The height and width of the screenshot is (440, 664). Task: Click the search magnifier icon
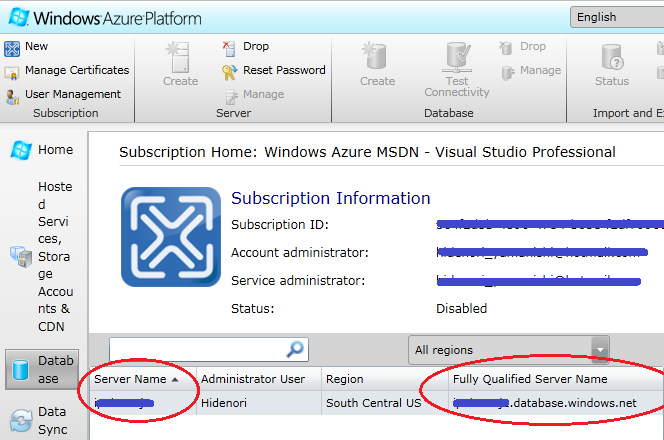pos(295,349)
